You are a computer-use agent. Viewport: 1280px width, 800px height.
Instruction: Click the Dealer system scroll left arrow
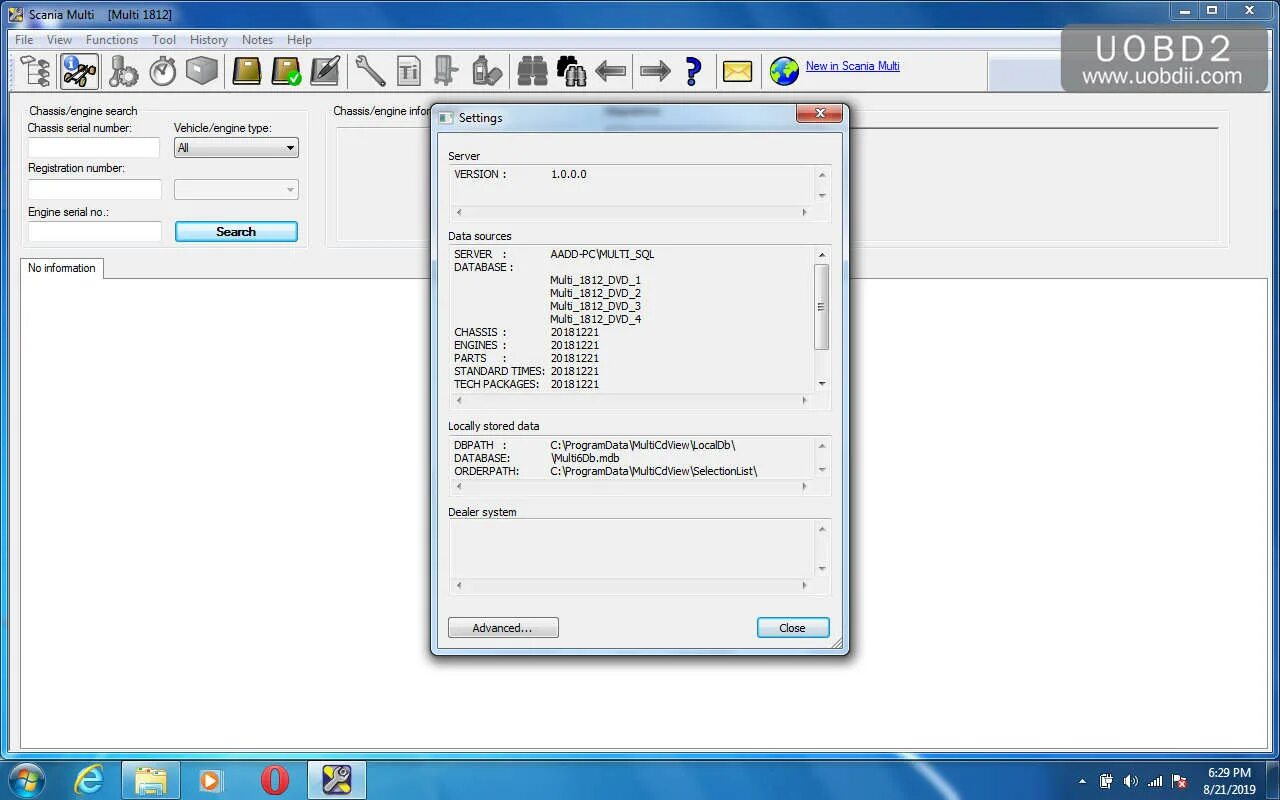click(x=459, y=585)
